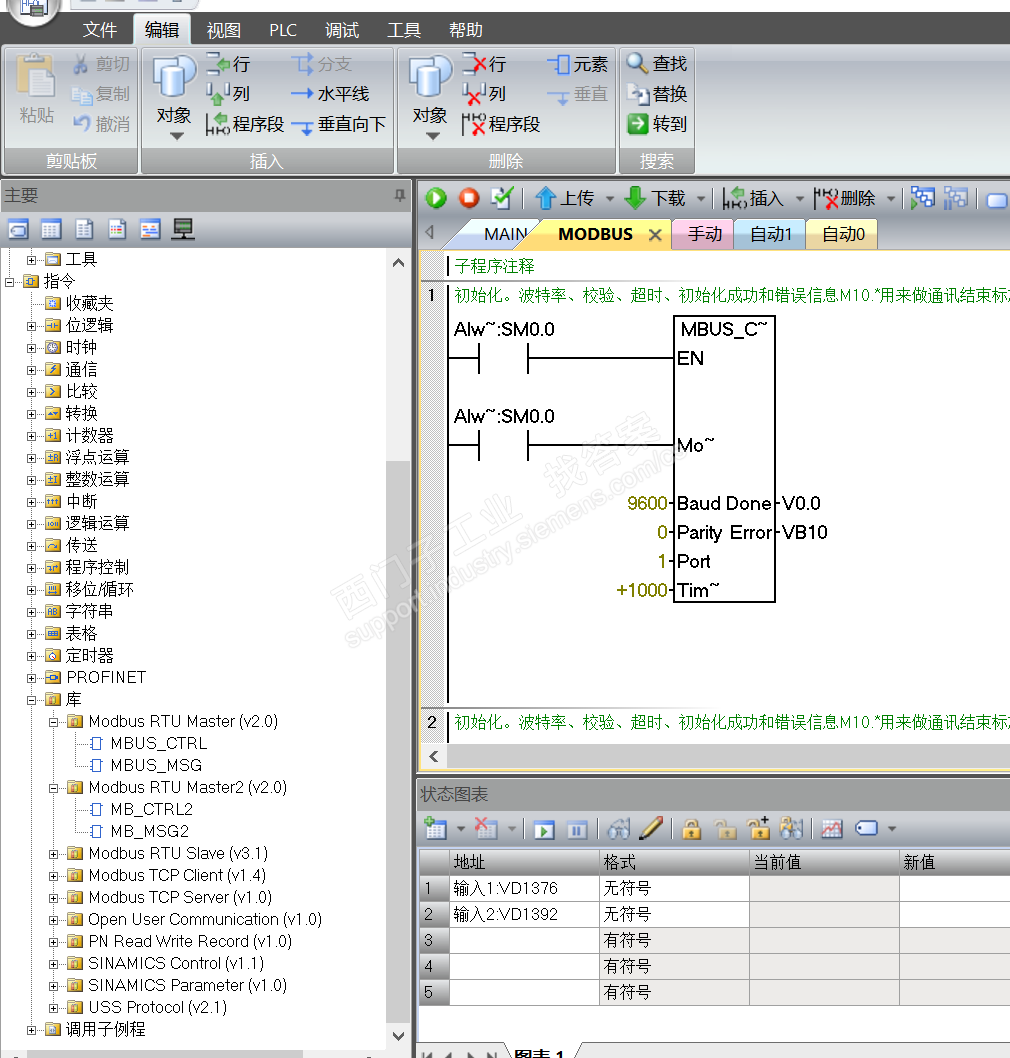Open the Help (帮助) ribbon tab
This screenshot has width=1010, height=1058.
[x=466, y=30]
